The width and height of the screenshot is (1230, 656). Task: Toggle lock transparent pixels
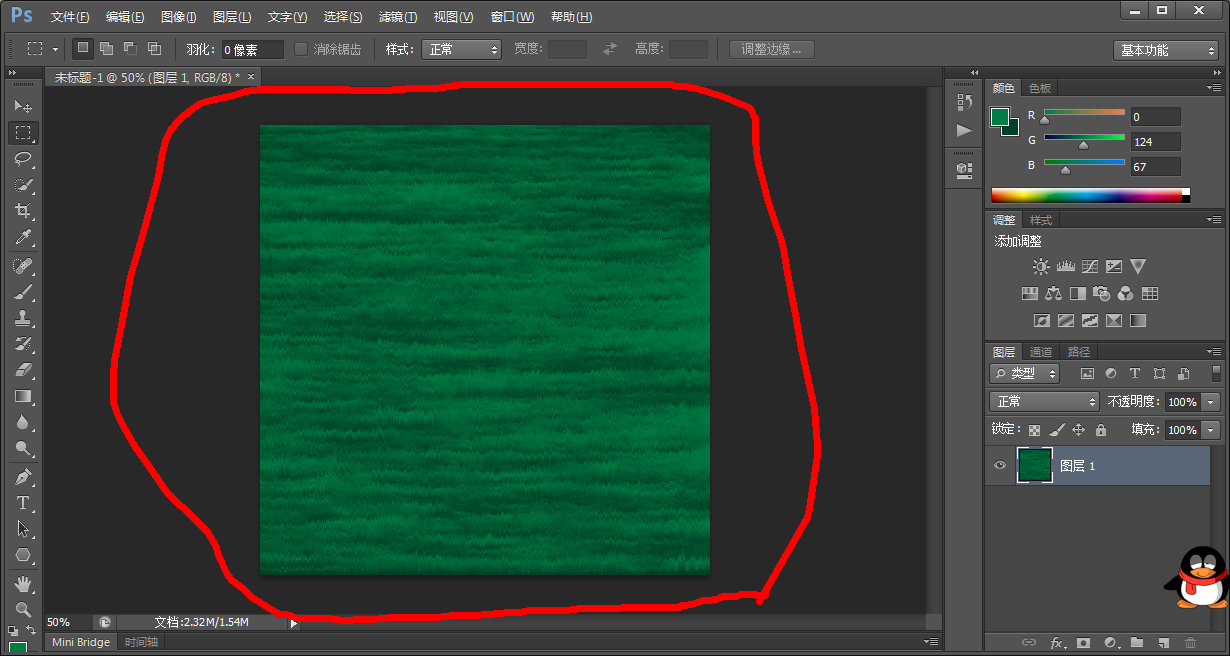(1034, 430)
